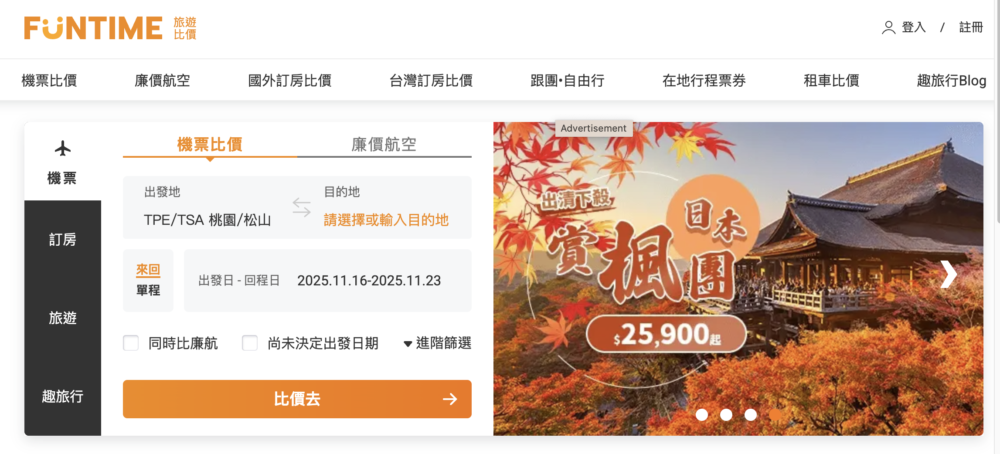Check the 尚未決定出發日期 box

click(x=249, y=344)
